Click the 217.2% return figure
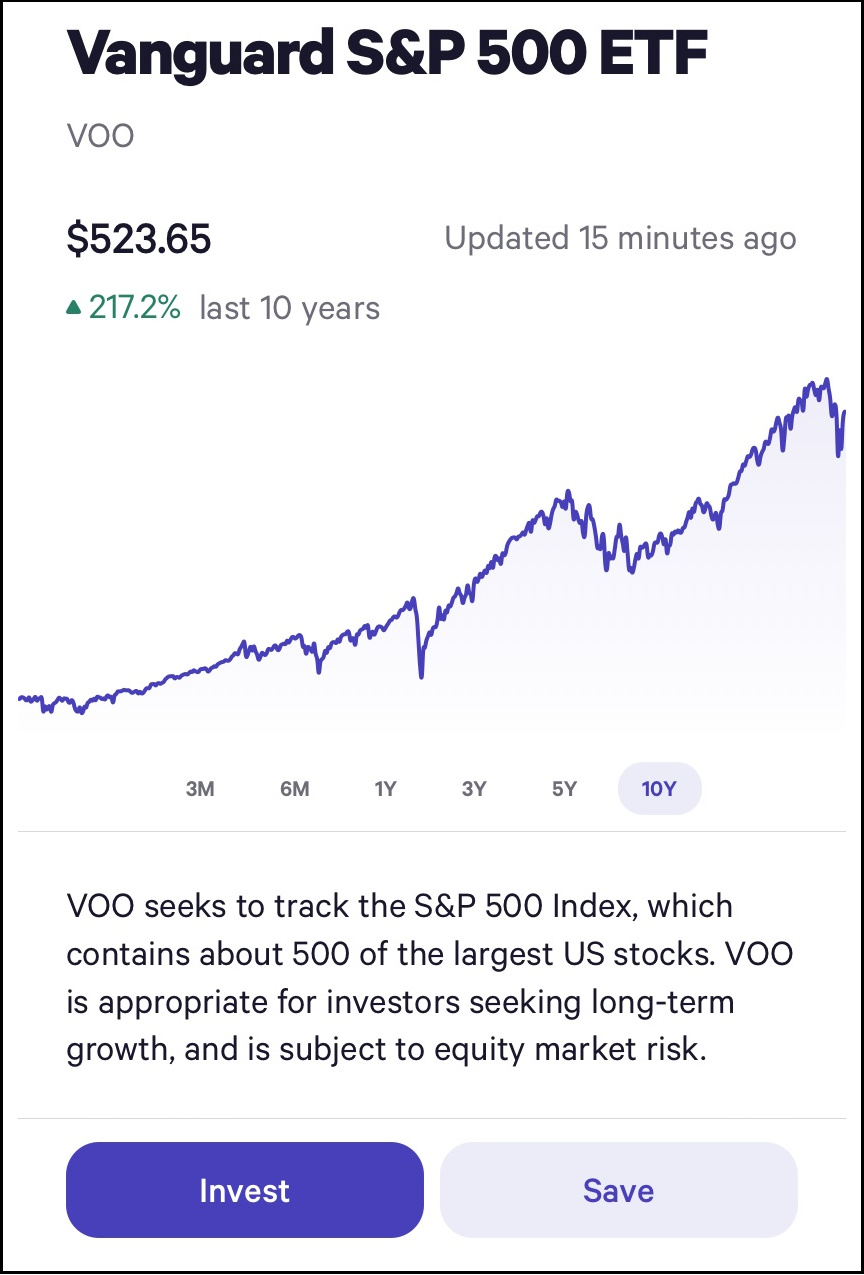The height and width of the screenshot is (1275, 864). tap(135, 308)
